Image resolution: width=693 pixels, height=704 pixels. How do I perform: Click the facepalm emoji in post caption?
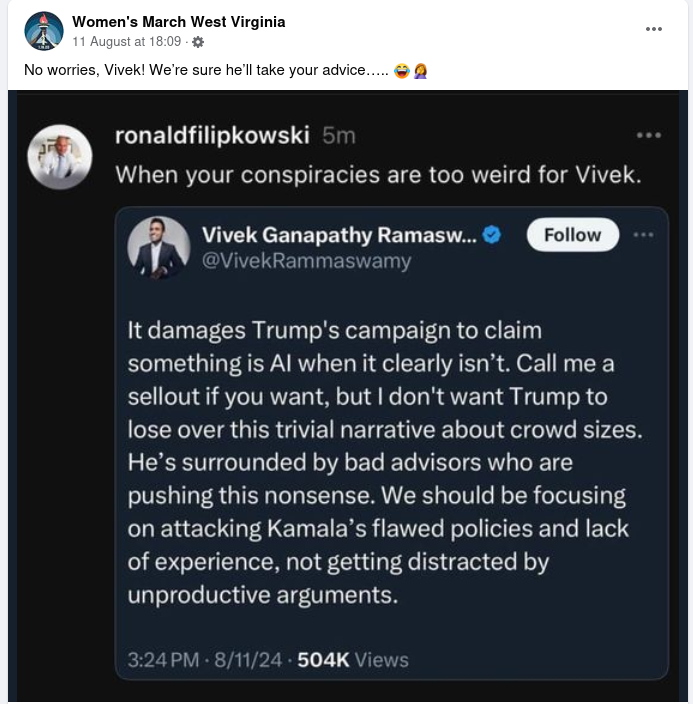[x=420, y=71]
